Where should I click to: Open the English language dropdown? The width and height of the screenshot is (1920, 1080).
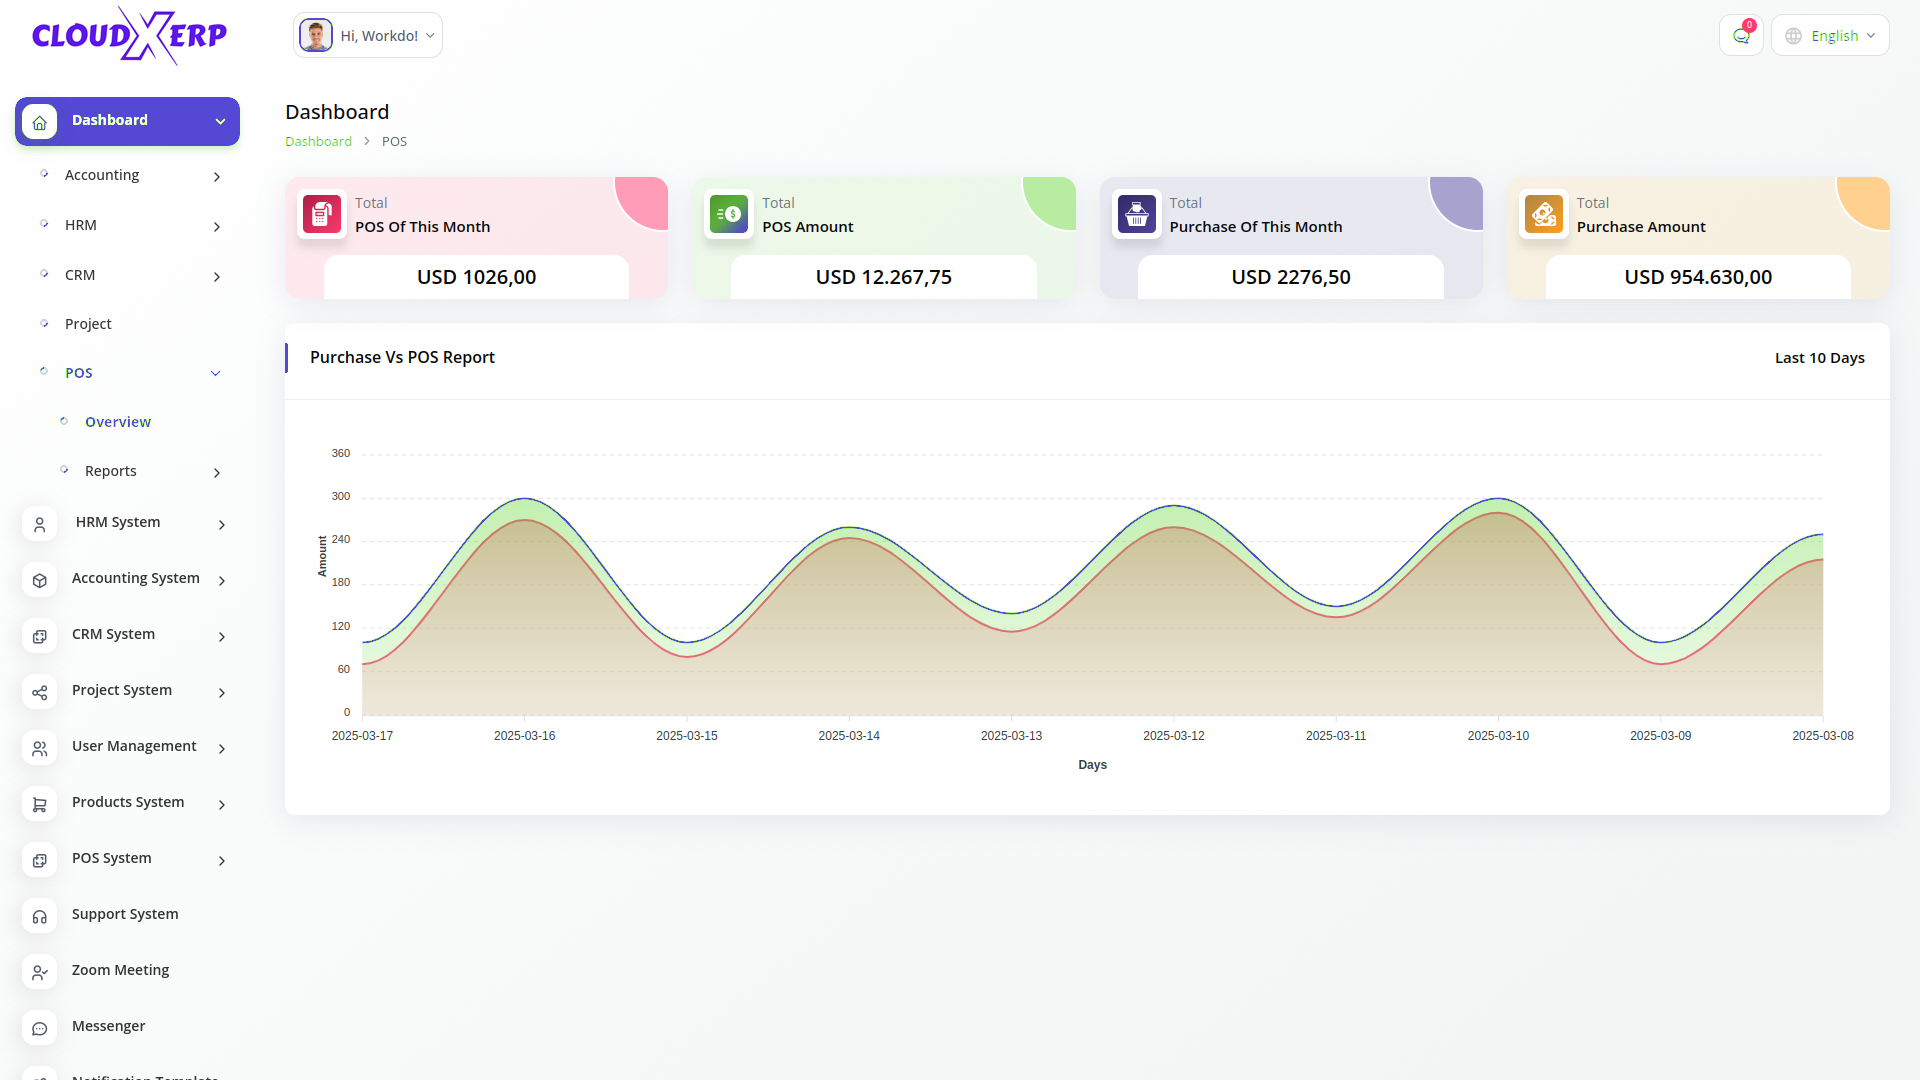(x=1830, y=36)
